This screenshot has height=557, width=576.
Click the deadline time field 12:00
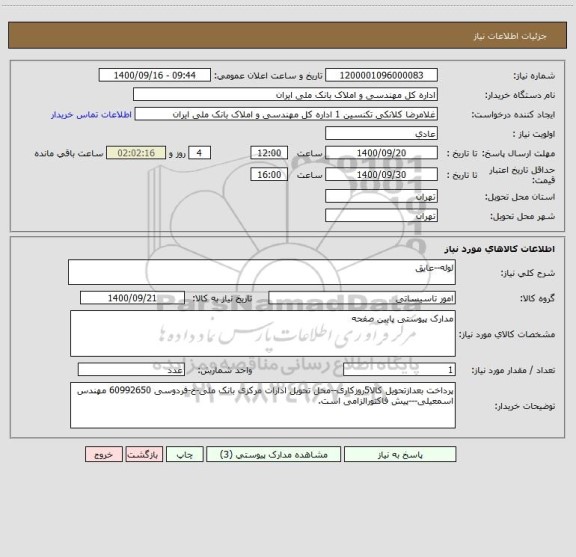[269, 153]
